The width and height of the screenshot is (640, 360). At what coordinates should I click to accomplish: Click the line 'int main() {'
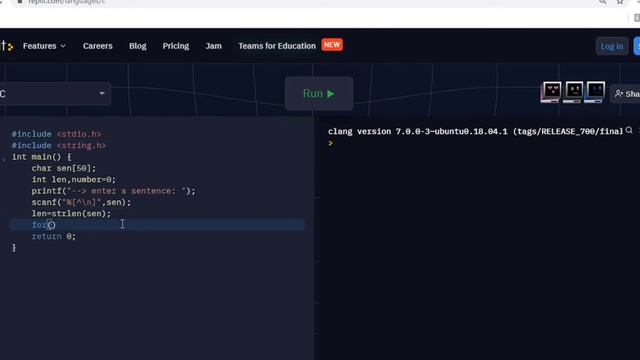pyautogui.click(x=41, y=157)
